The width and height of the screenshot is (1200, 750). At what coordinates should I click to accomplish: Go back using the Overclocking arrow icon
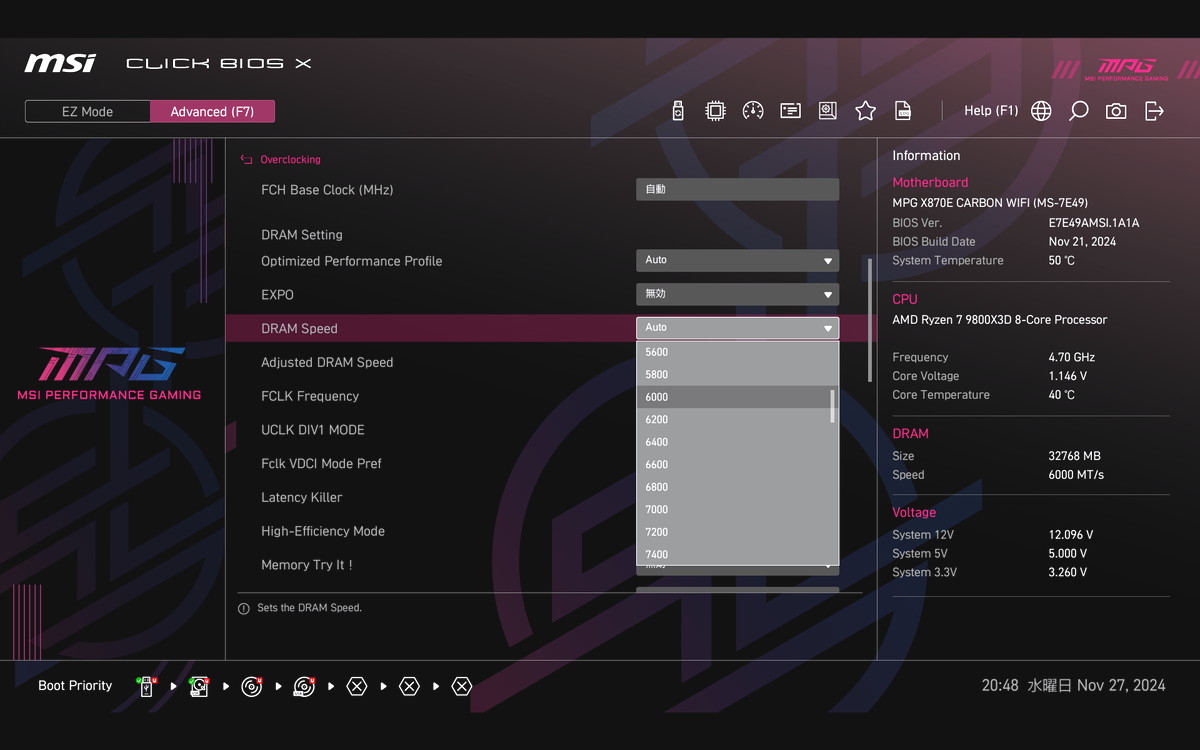(x=246, y=160)
